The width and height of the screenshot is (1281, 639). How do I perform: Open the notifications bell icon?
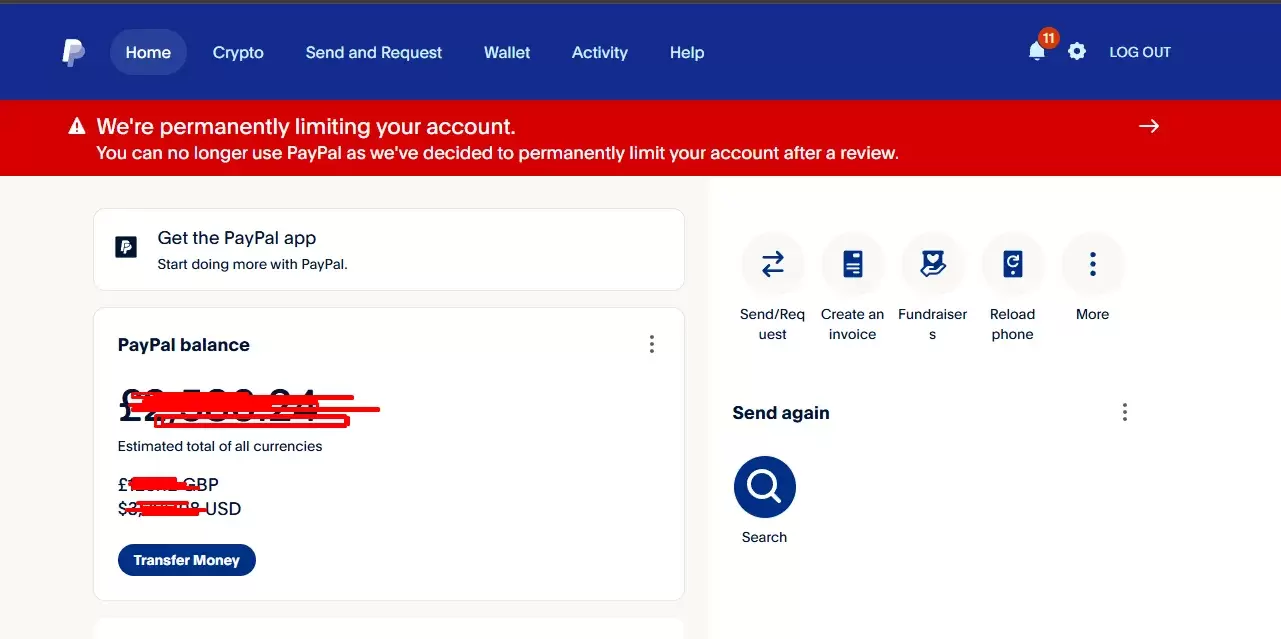pyautogui.click(x=1037, y=52)
